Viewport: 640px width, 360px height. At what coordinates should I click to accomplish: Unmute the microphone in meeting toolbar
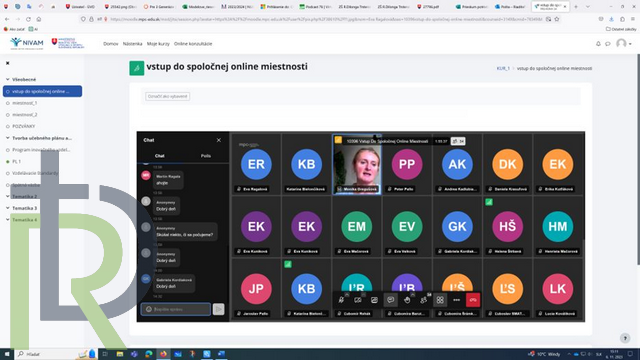341,300
